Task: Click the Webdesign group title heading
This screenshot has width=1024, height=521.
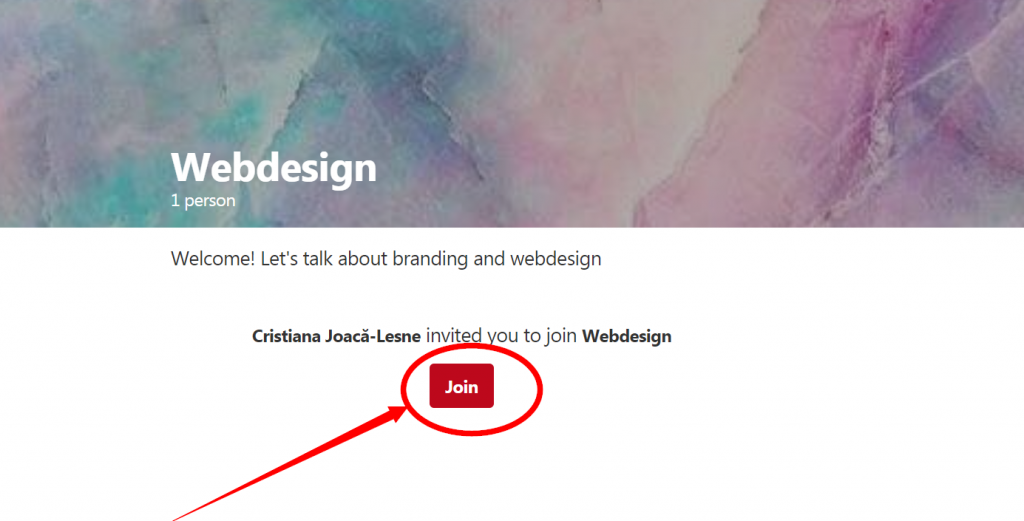Action: pos(273,167)
